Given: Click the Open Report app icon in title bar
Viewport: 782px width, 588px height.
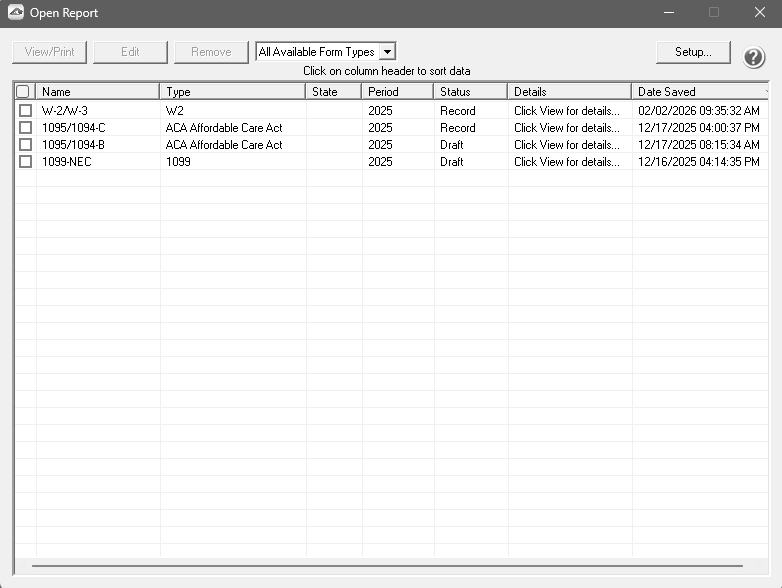Looking at the screenshot, I should coord(16,13).
